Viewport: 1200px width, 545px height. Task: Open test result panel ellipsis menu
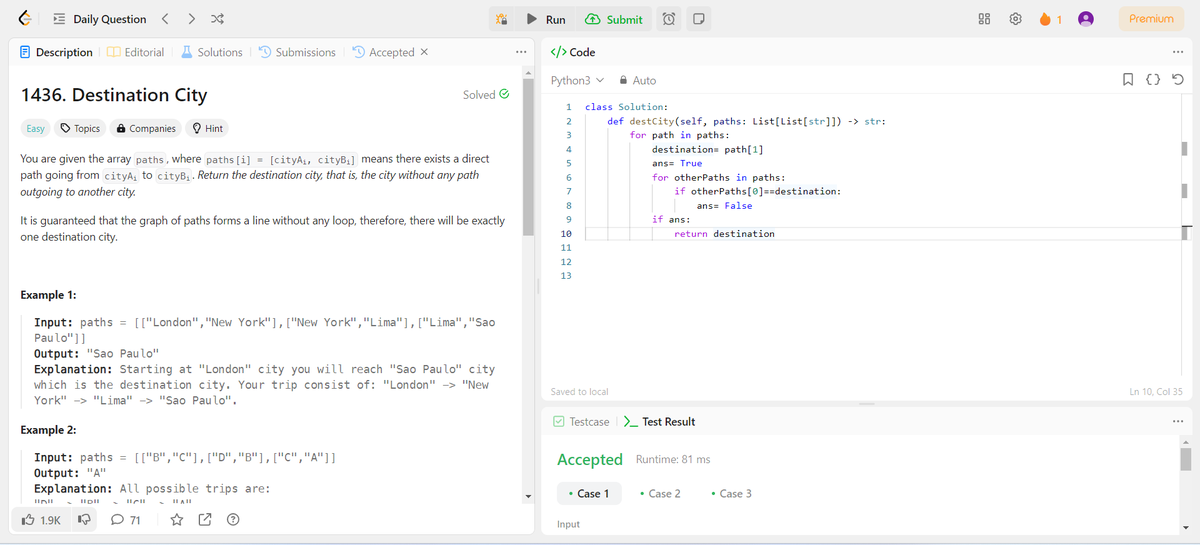coord(1177,422)
